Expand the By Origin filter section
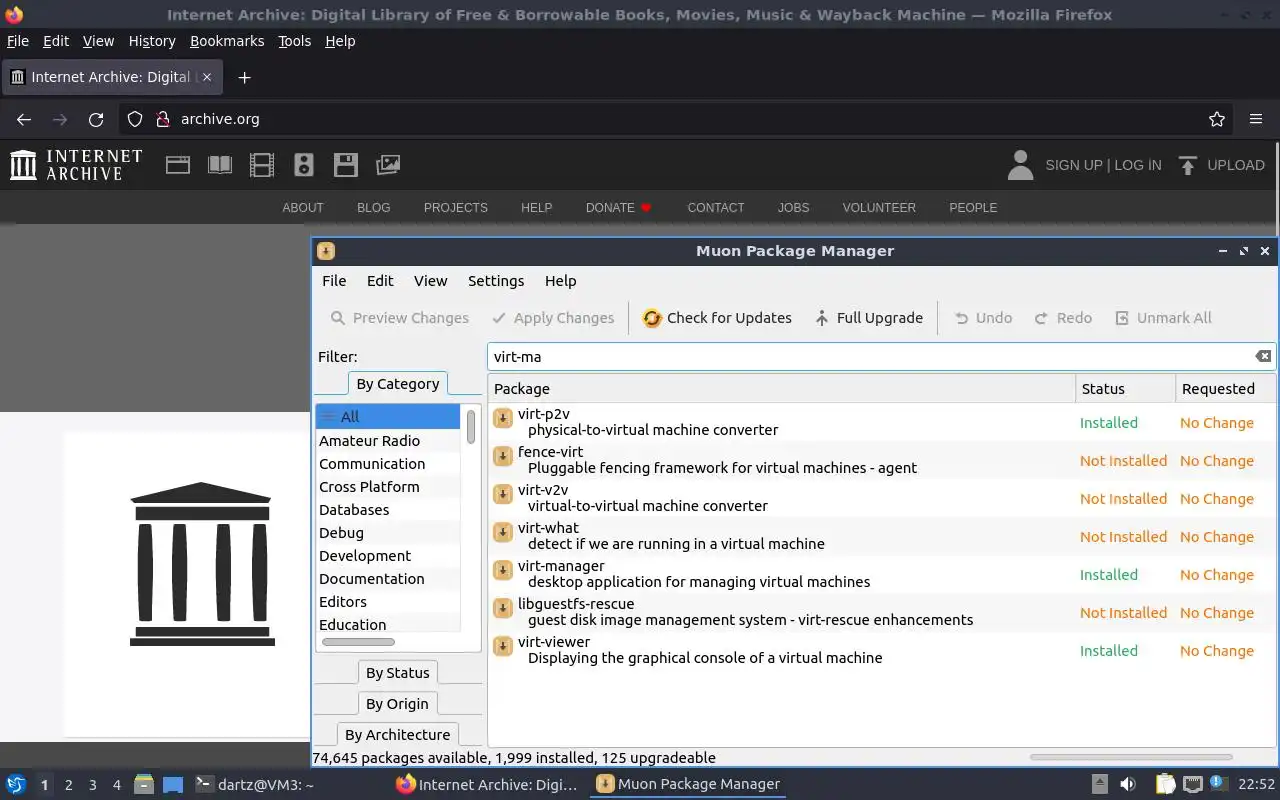 (x=397, y=704)
